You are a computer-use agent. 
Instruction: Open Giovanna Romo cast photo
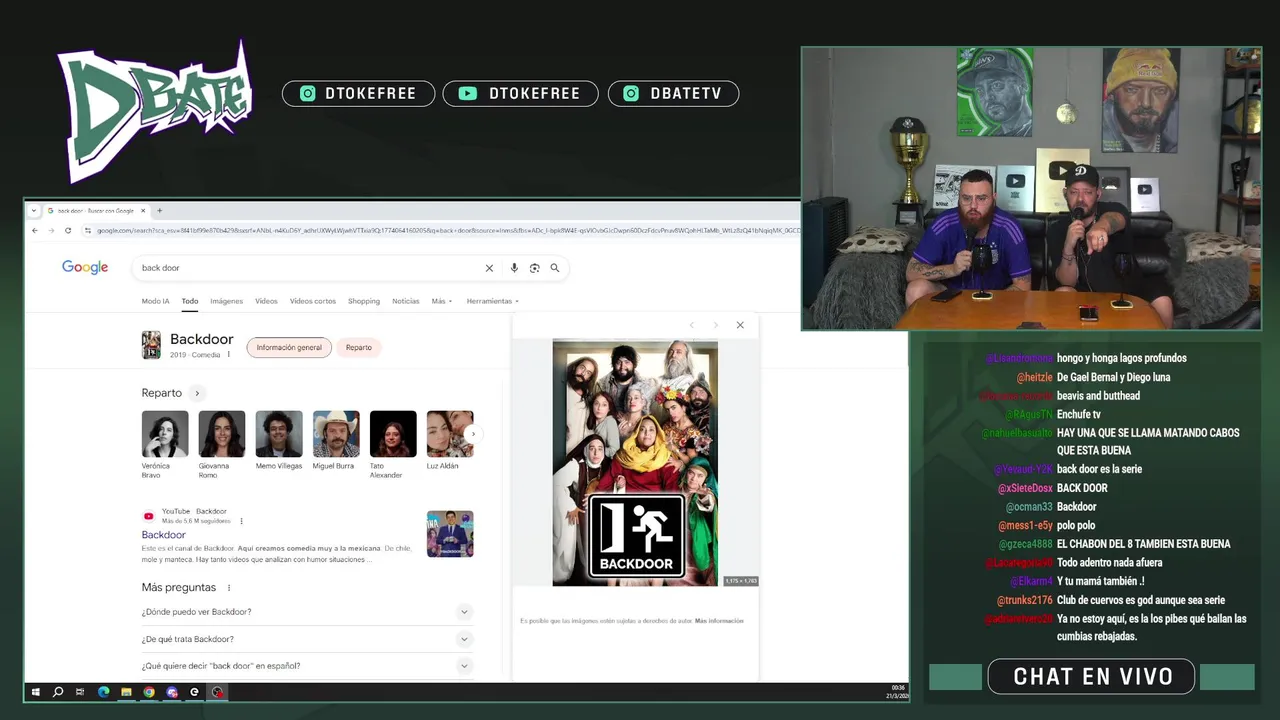point(222,434)
